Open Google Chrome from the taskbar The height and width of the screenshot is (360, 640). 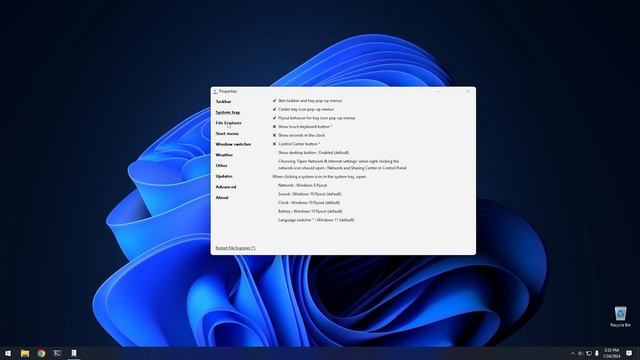tap(41, 353)
